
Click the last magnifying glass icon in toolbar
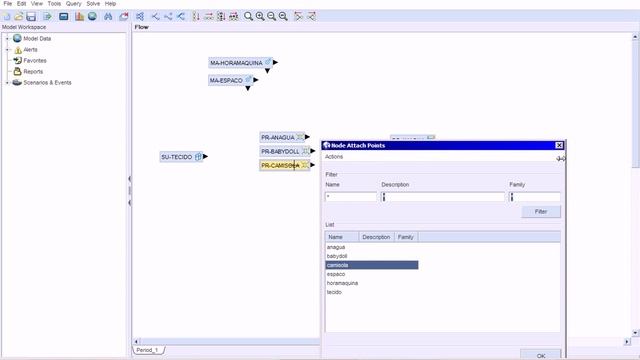(283, 16)
